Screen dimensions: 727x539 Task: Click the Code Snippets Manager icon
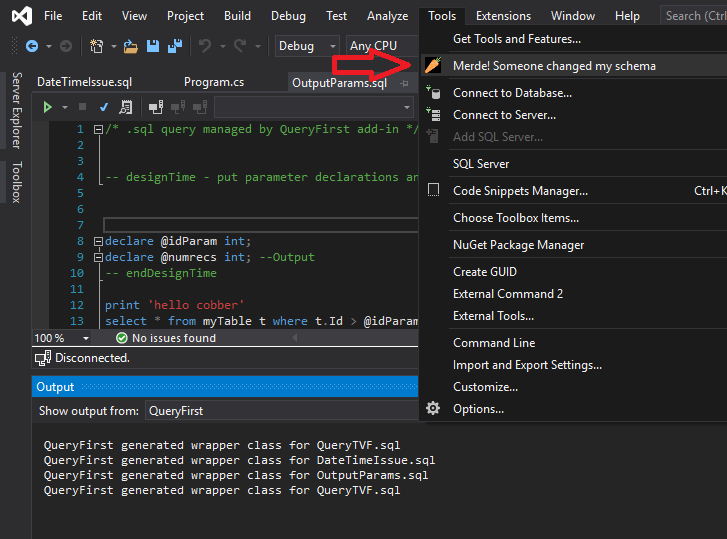coord(433,190)
